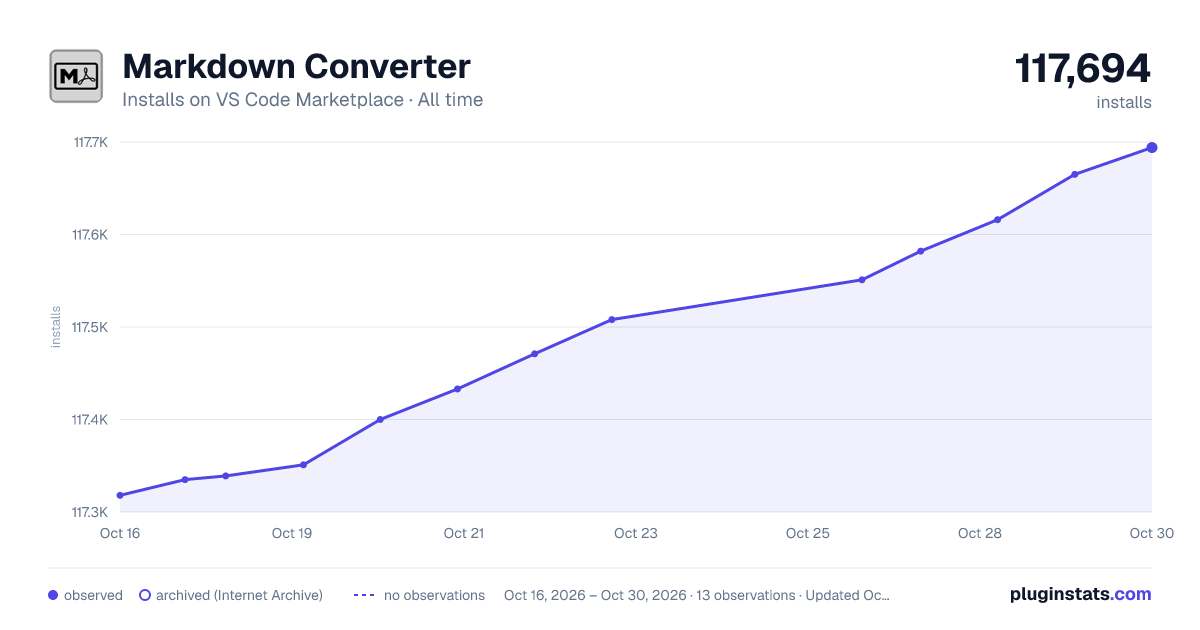Screen dimensions: 1200x630
Task: Click the large final data point at Oct 30
Action: point(1152,148)
